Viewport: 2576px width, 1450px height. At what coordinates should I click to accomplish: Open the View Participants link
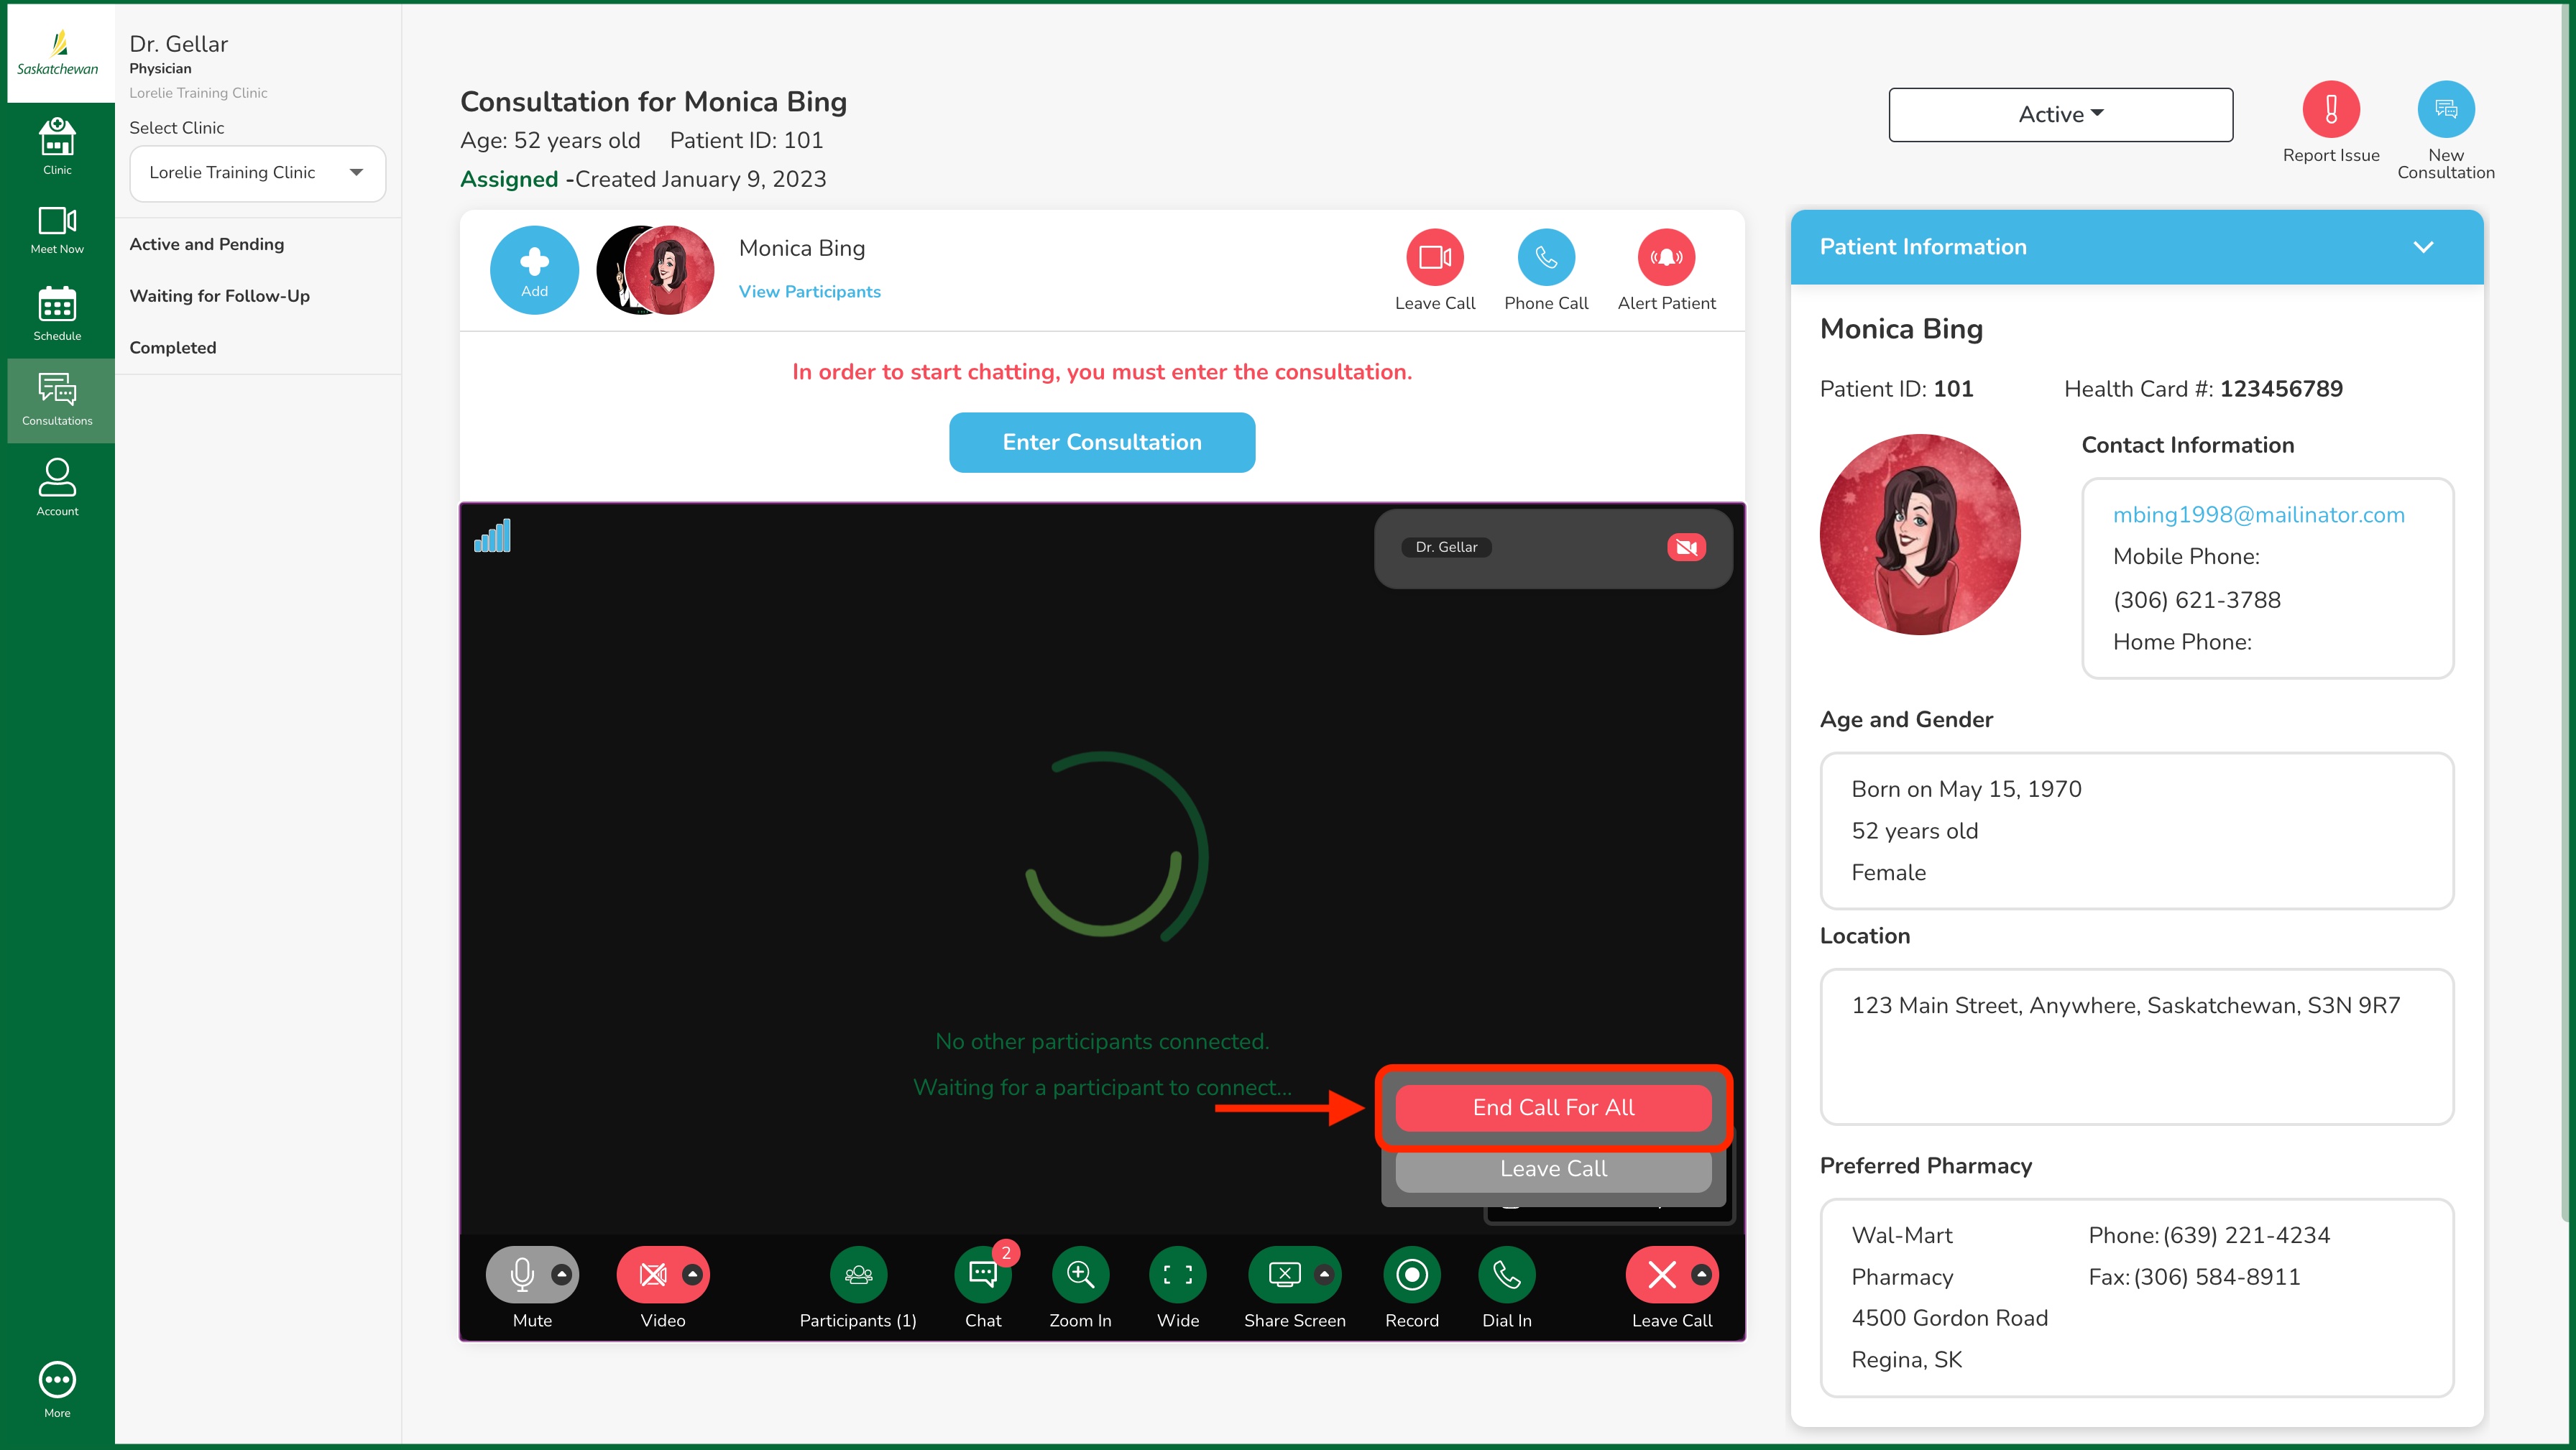[x=809, y=292]
